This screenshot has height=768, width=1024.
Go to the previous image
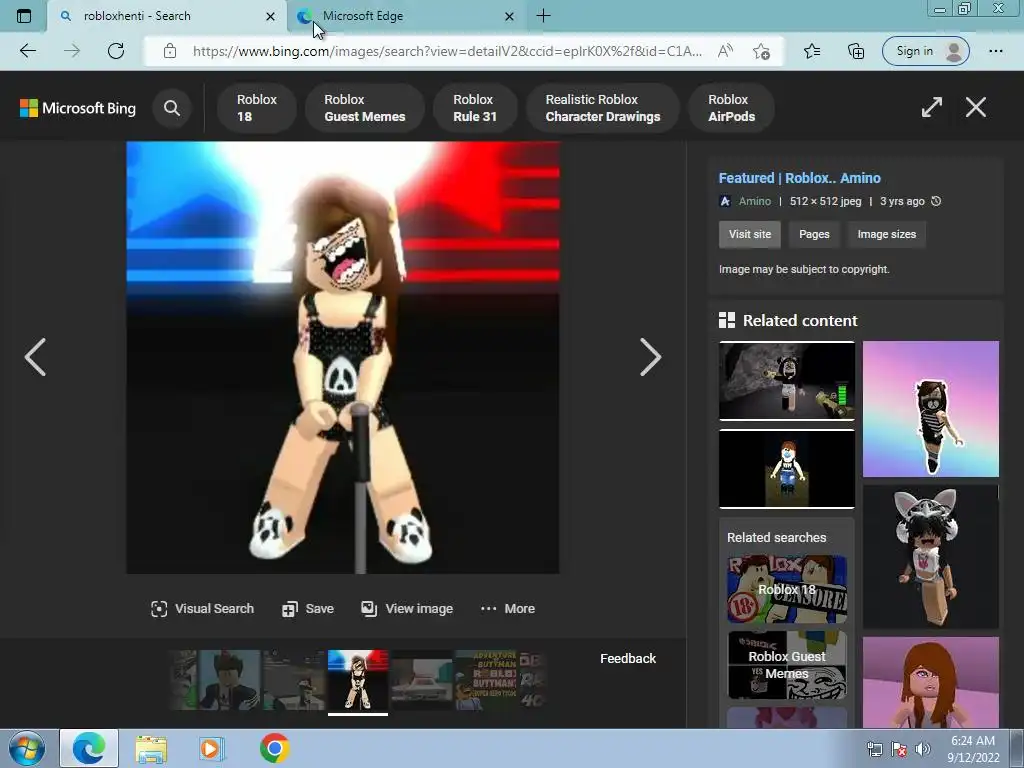(x=35, y=357)
